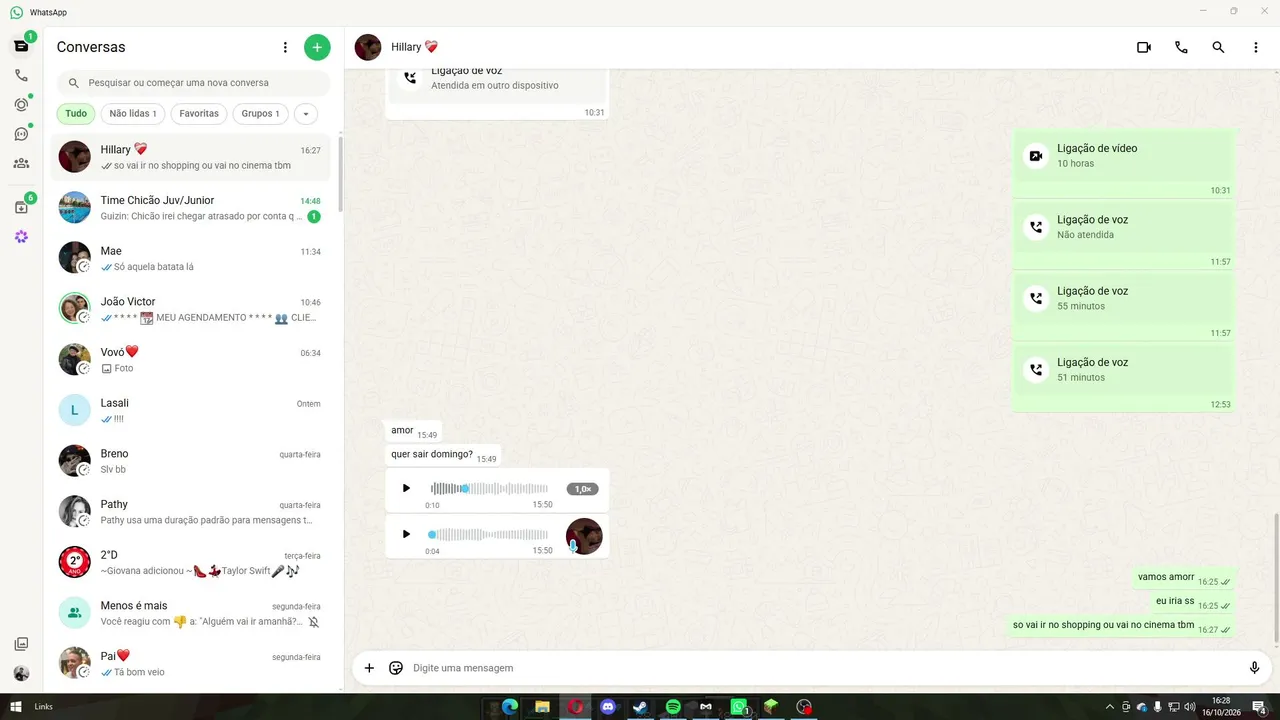Seek within the 0:10 voice message waveform
The width and height of the screenshot is (1280, 720).
pos(489,488)
